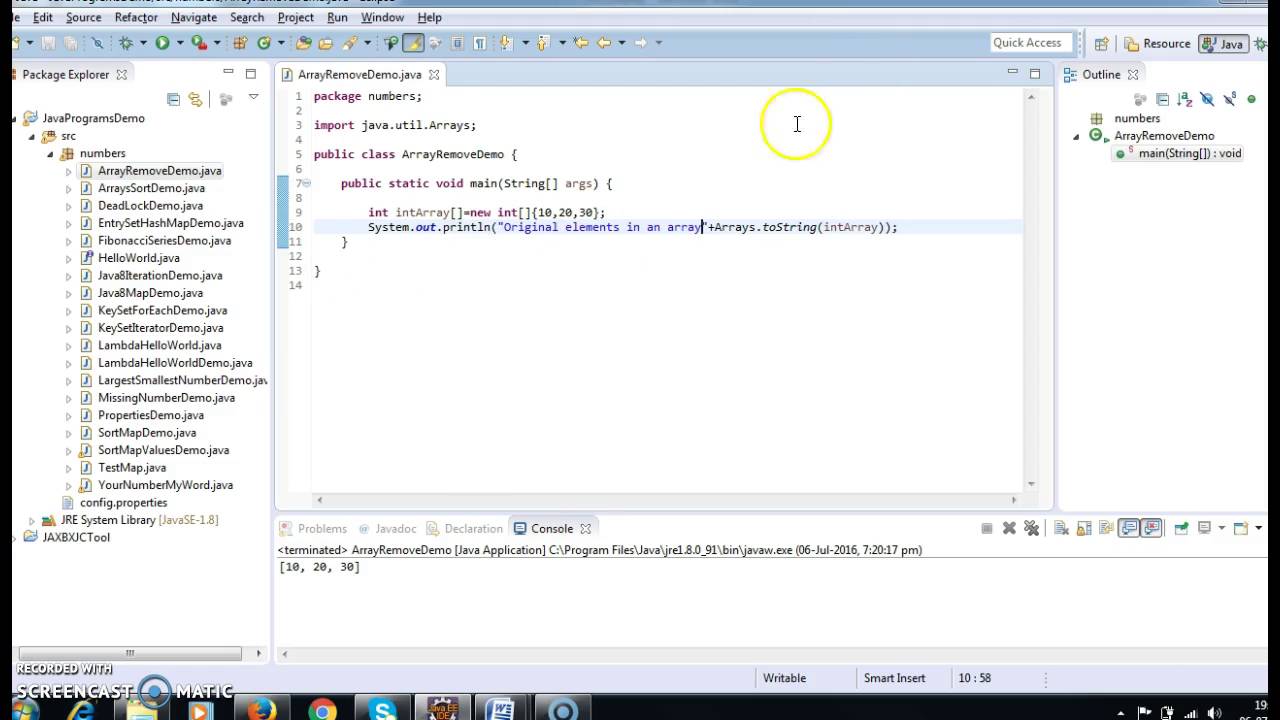Collapse the src folder in Package Explorer
The height and width of the screenshot is (720, 1280).
click(x=32, y=136)
